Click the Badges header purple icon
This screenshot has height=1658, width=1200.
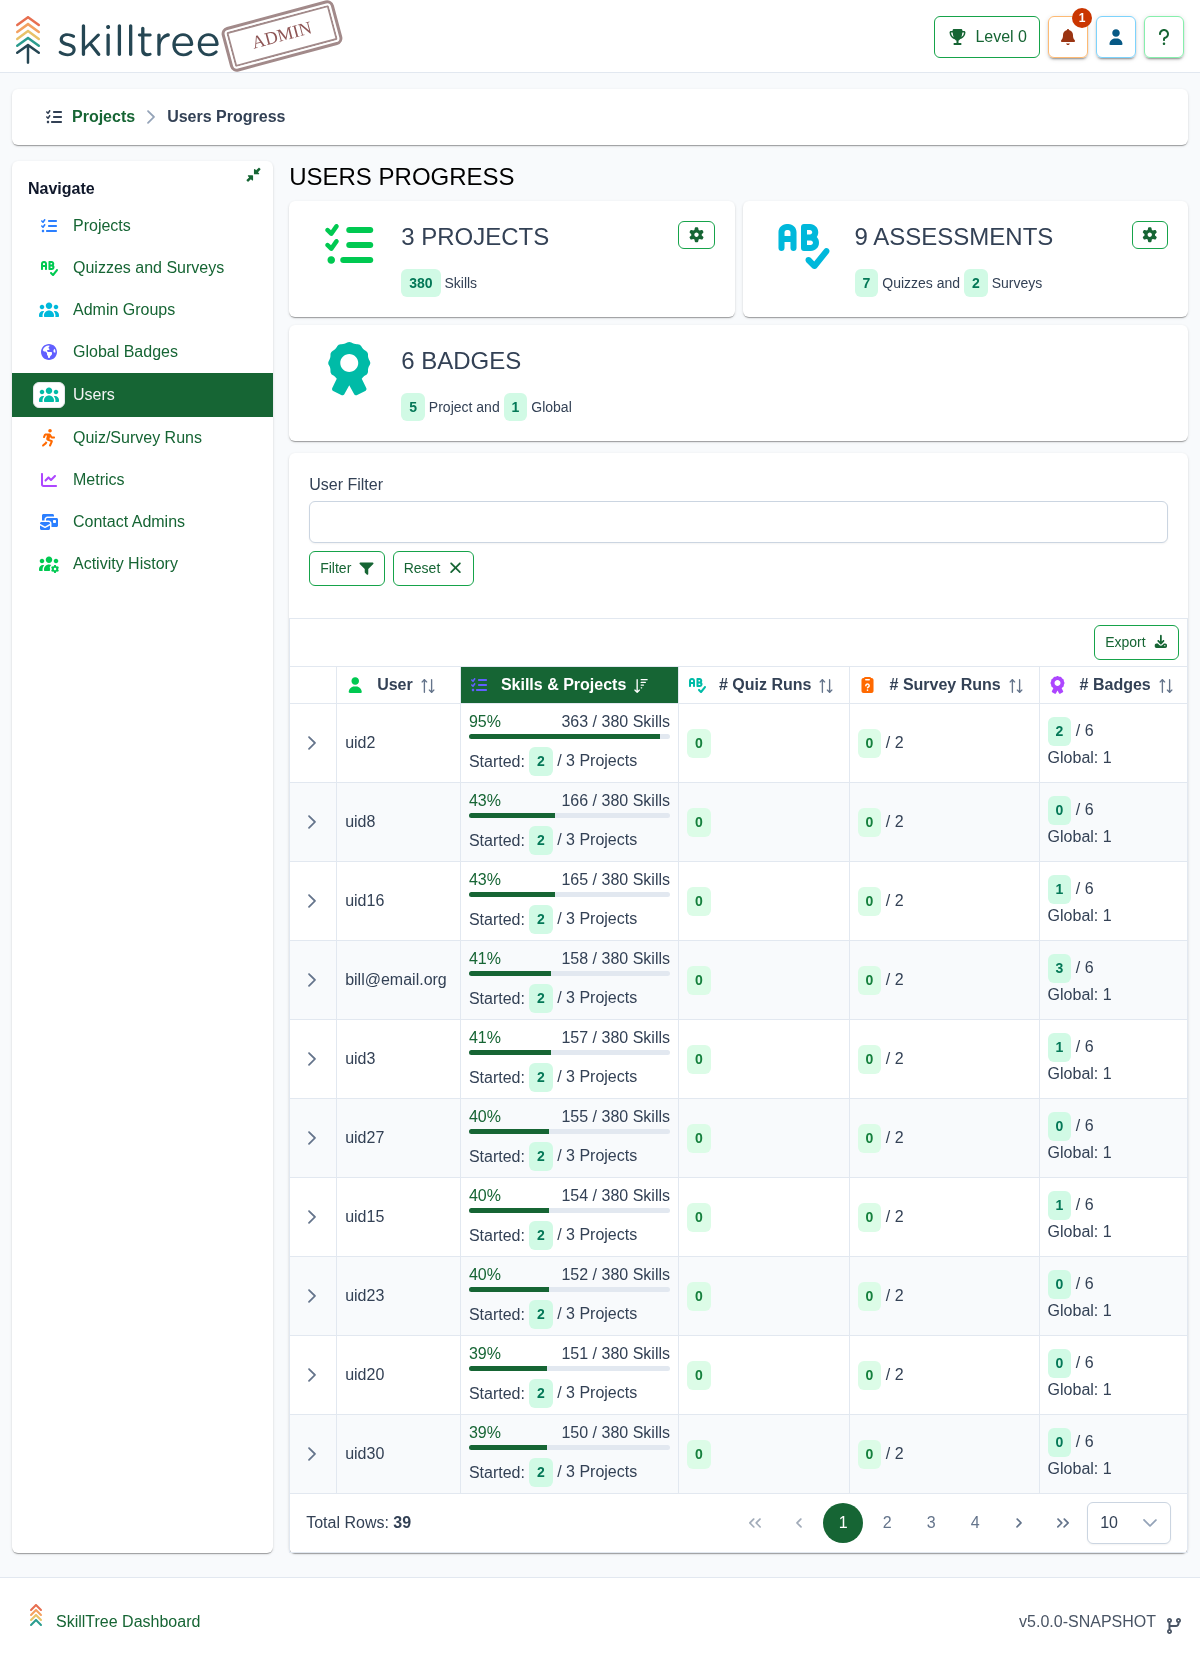point(1058,685)
